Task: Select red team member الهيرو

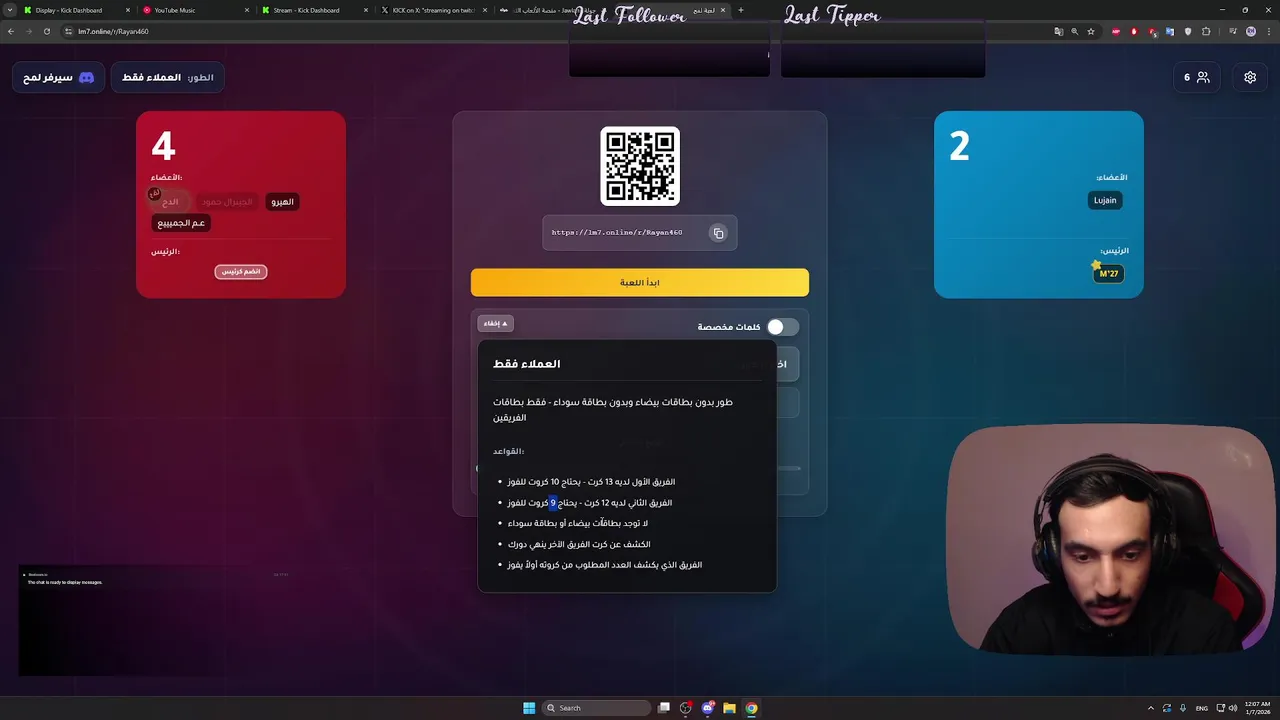Action: pyautogui.click(x=283, y=202)
